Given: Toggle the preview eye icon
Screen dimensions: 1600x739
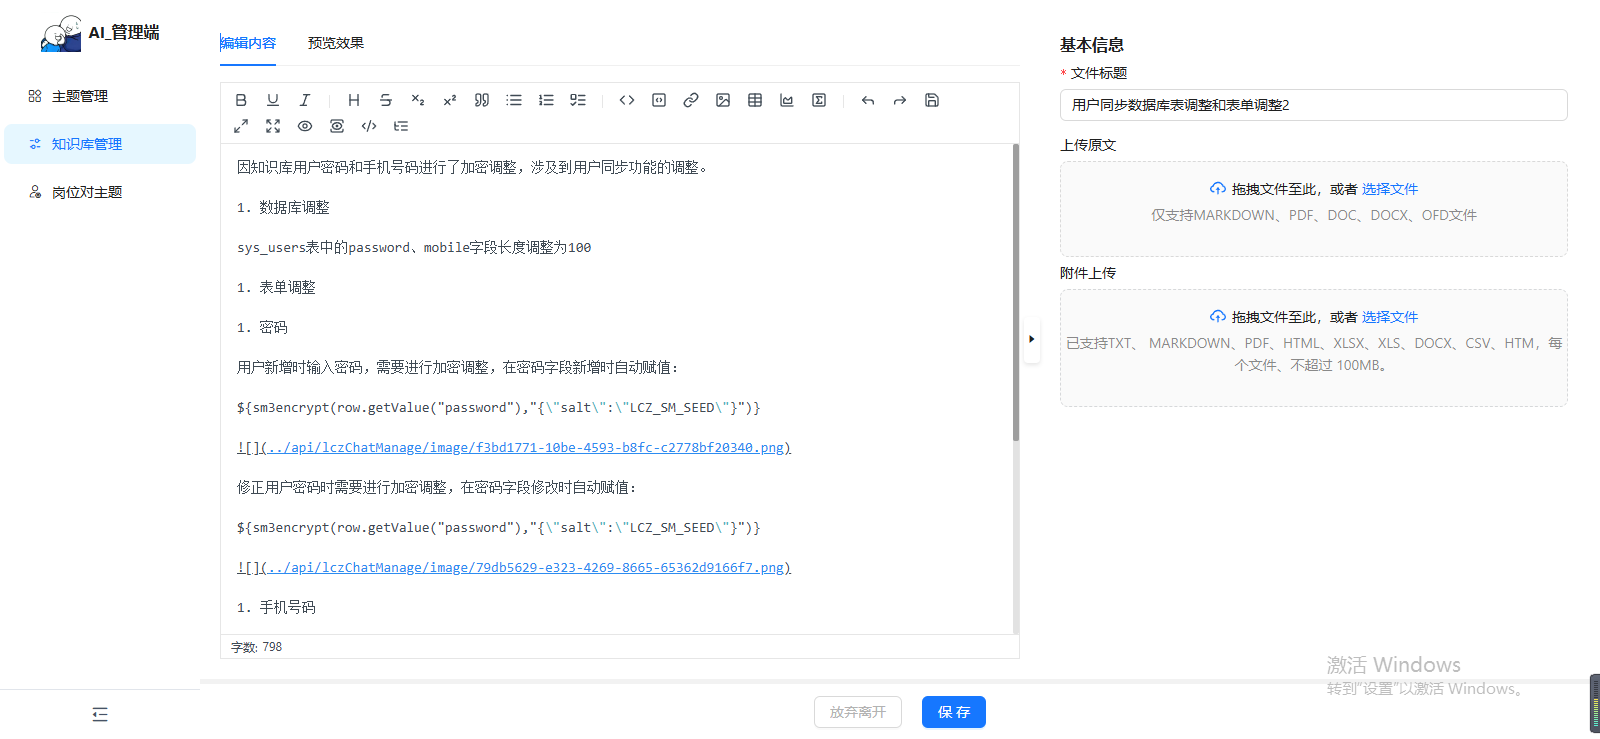Looking at the screenshot, I should (305, 126).
